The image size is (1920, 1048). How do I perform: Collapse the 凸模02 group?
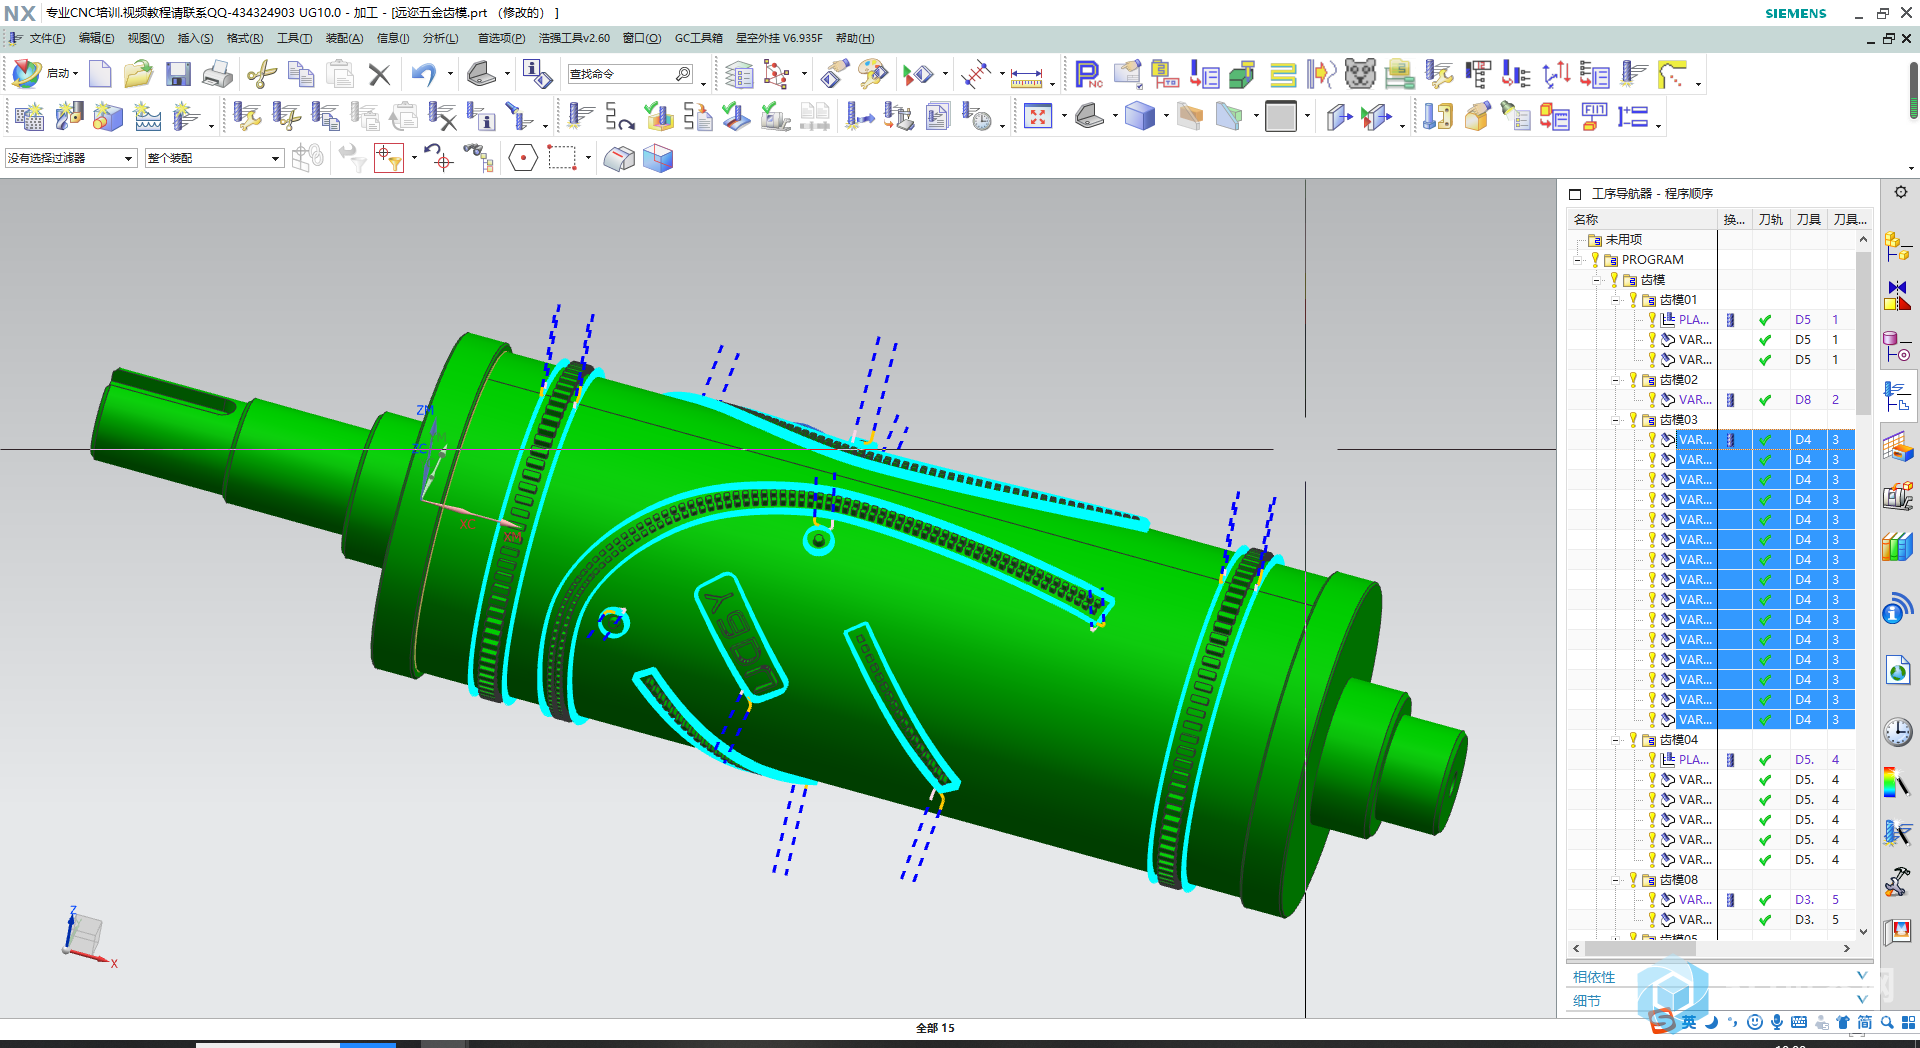1616,380
